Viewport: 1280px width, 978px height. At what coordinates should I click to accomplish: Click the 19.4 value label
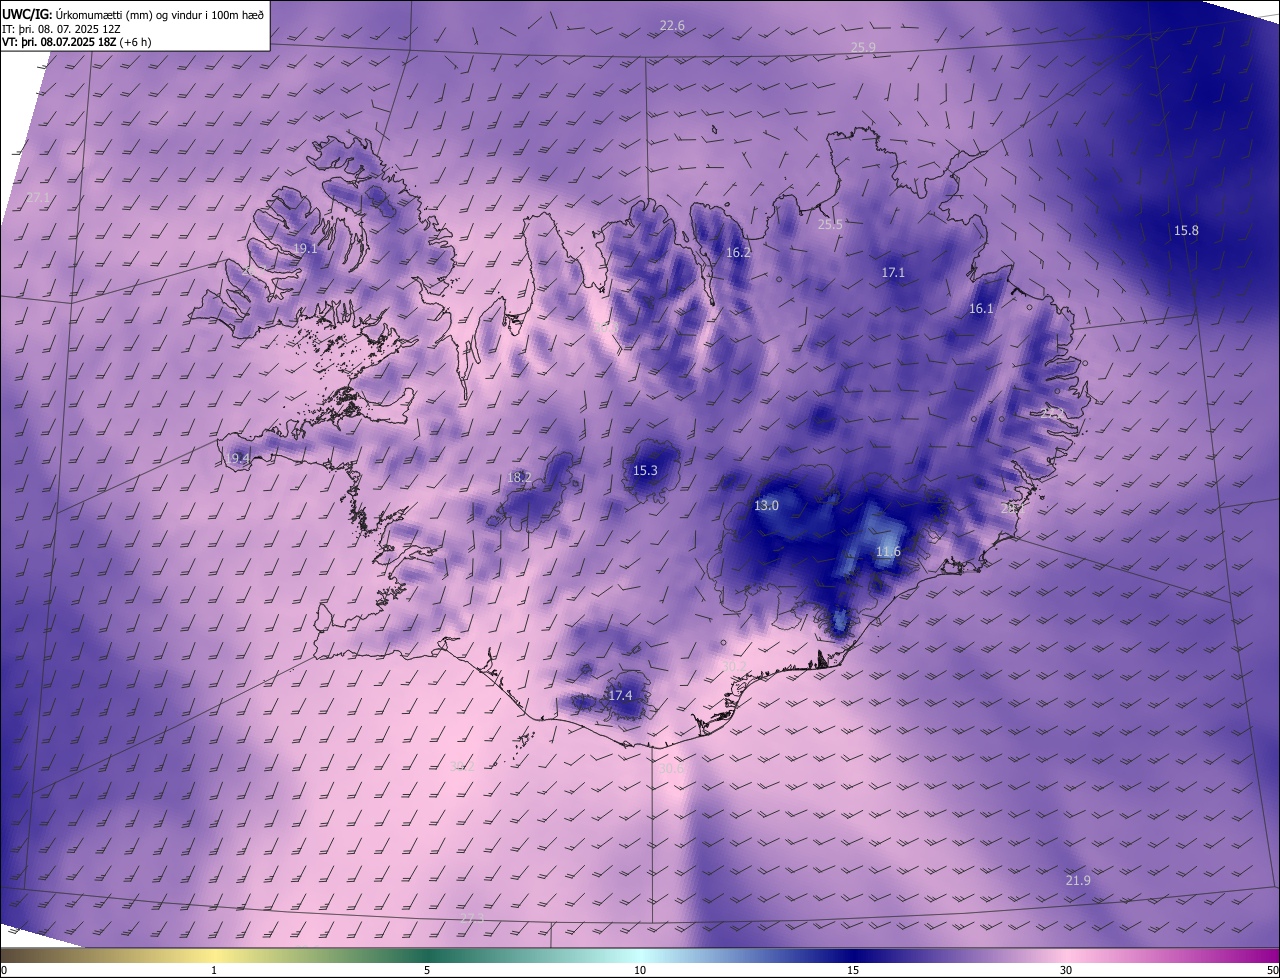click(x=237, y=459)
